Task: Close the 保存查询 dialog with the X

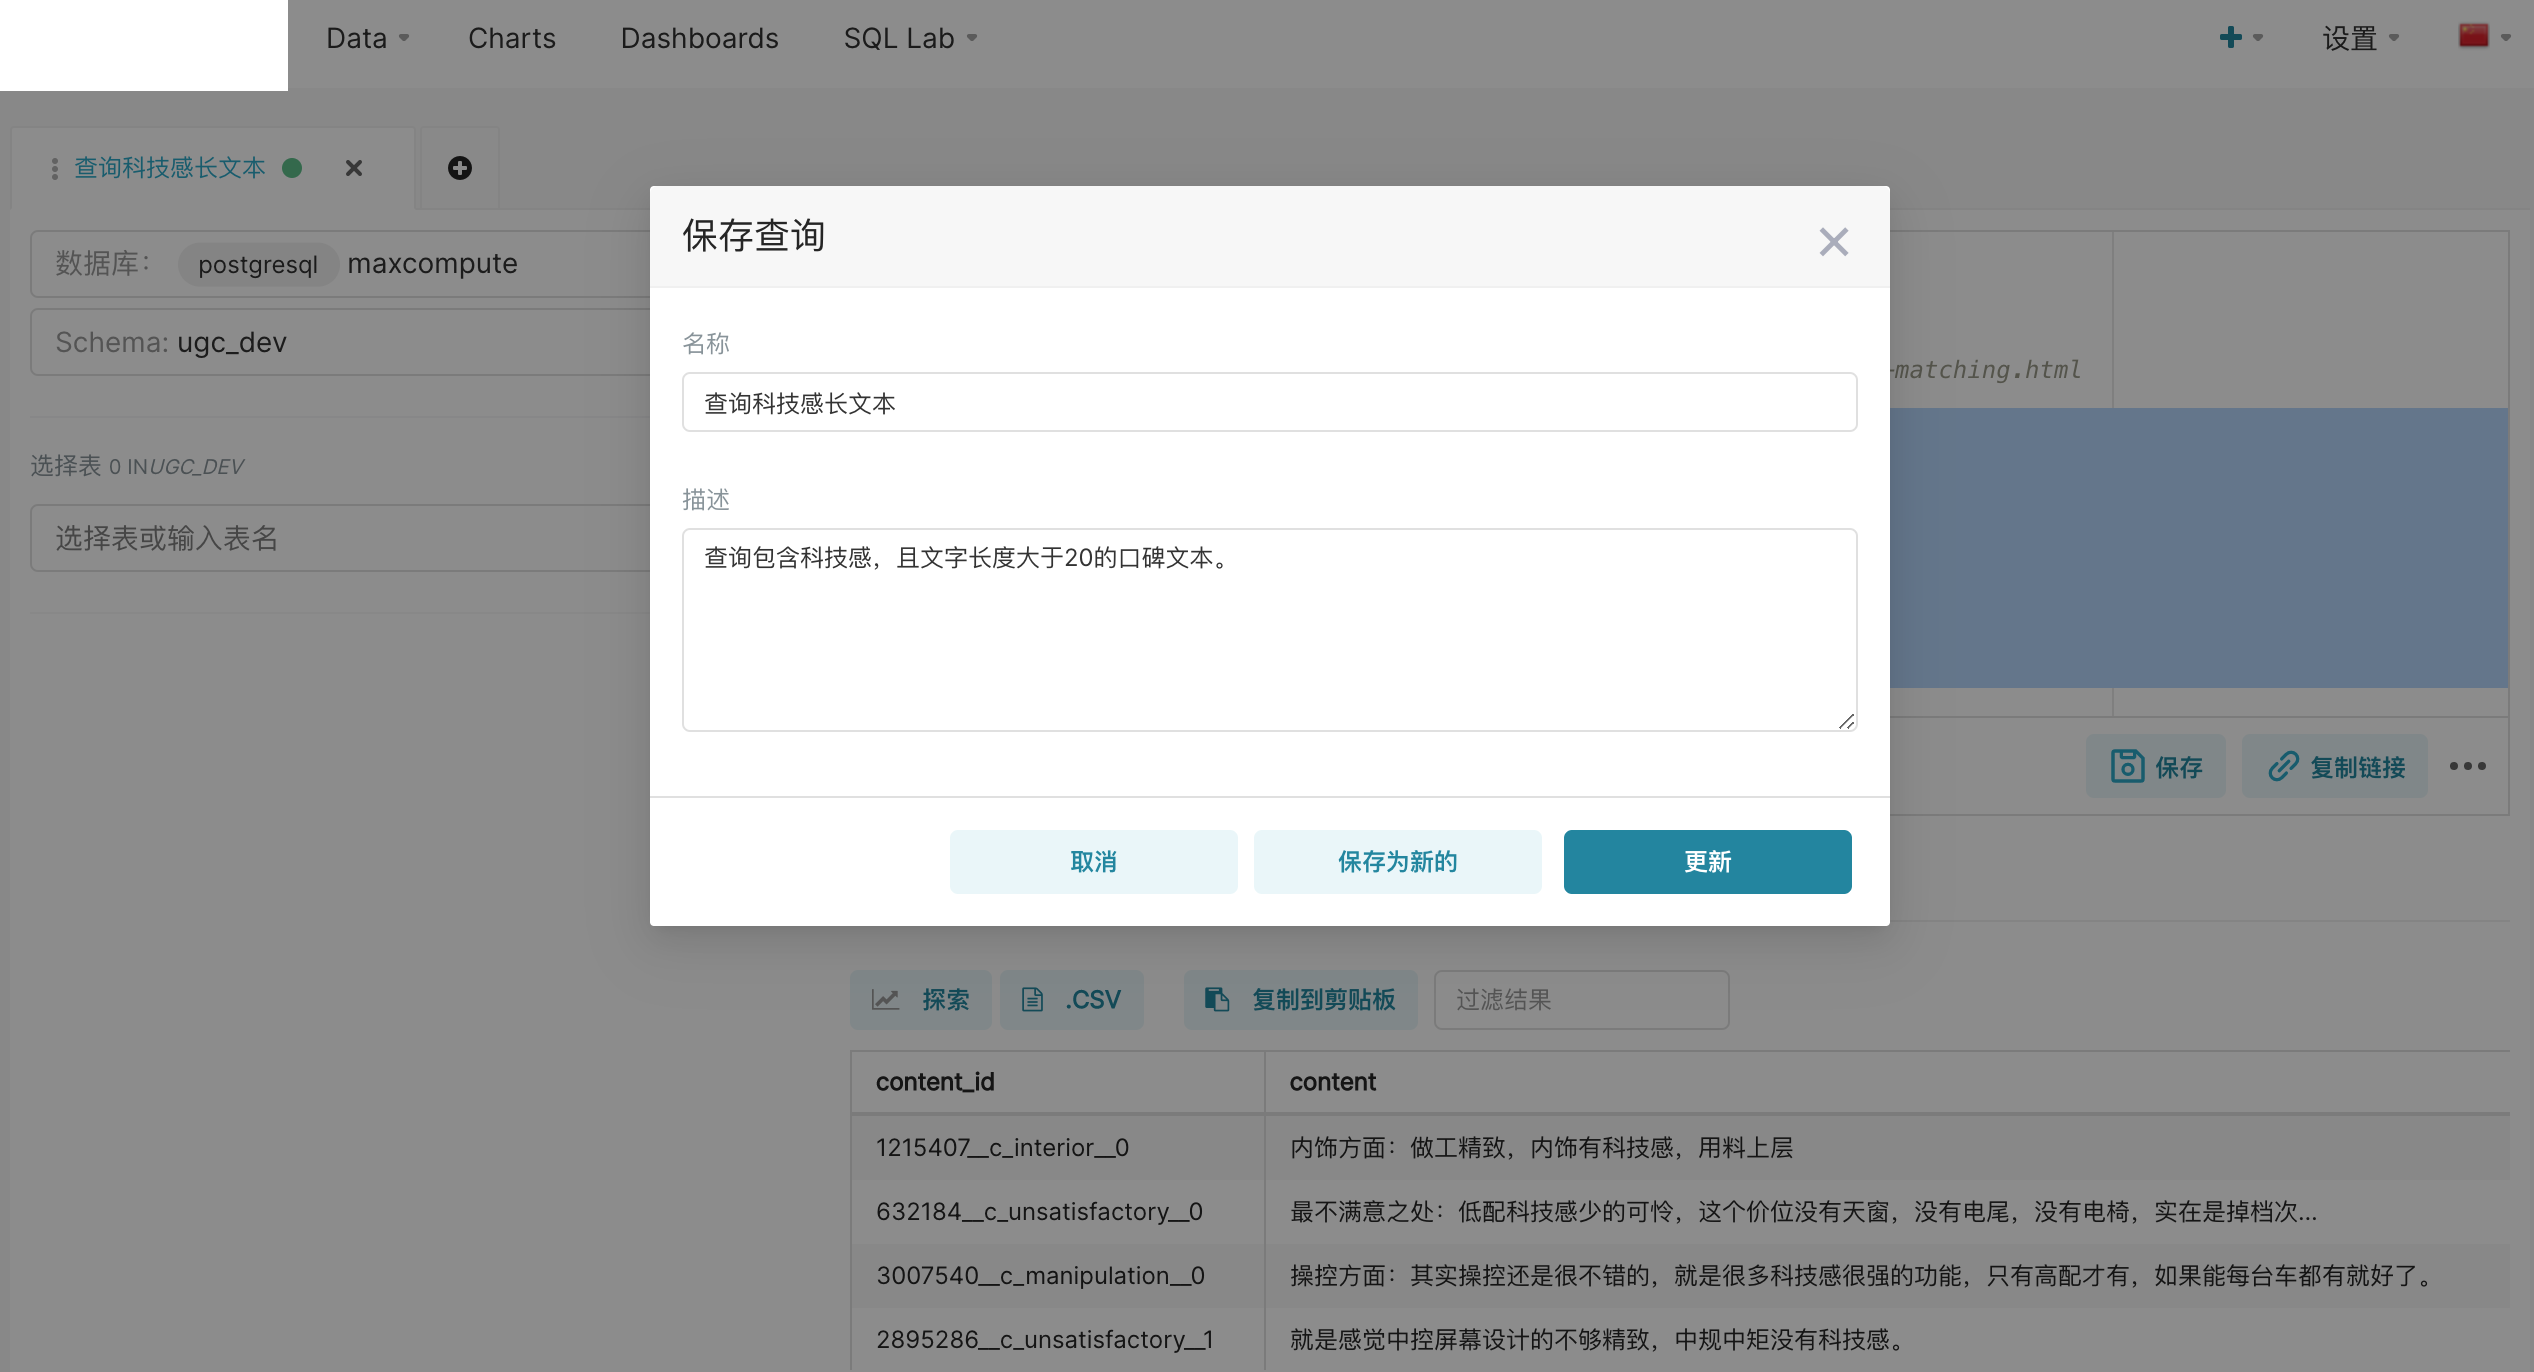Action: (x=1833, y=241)
